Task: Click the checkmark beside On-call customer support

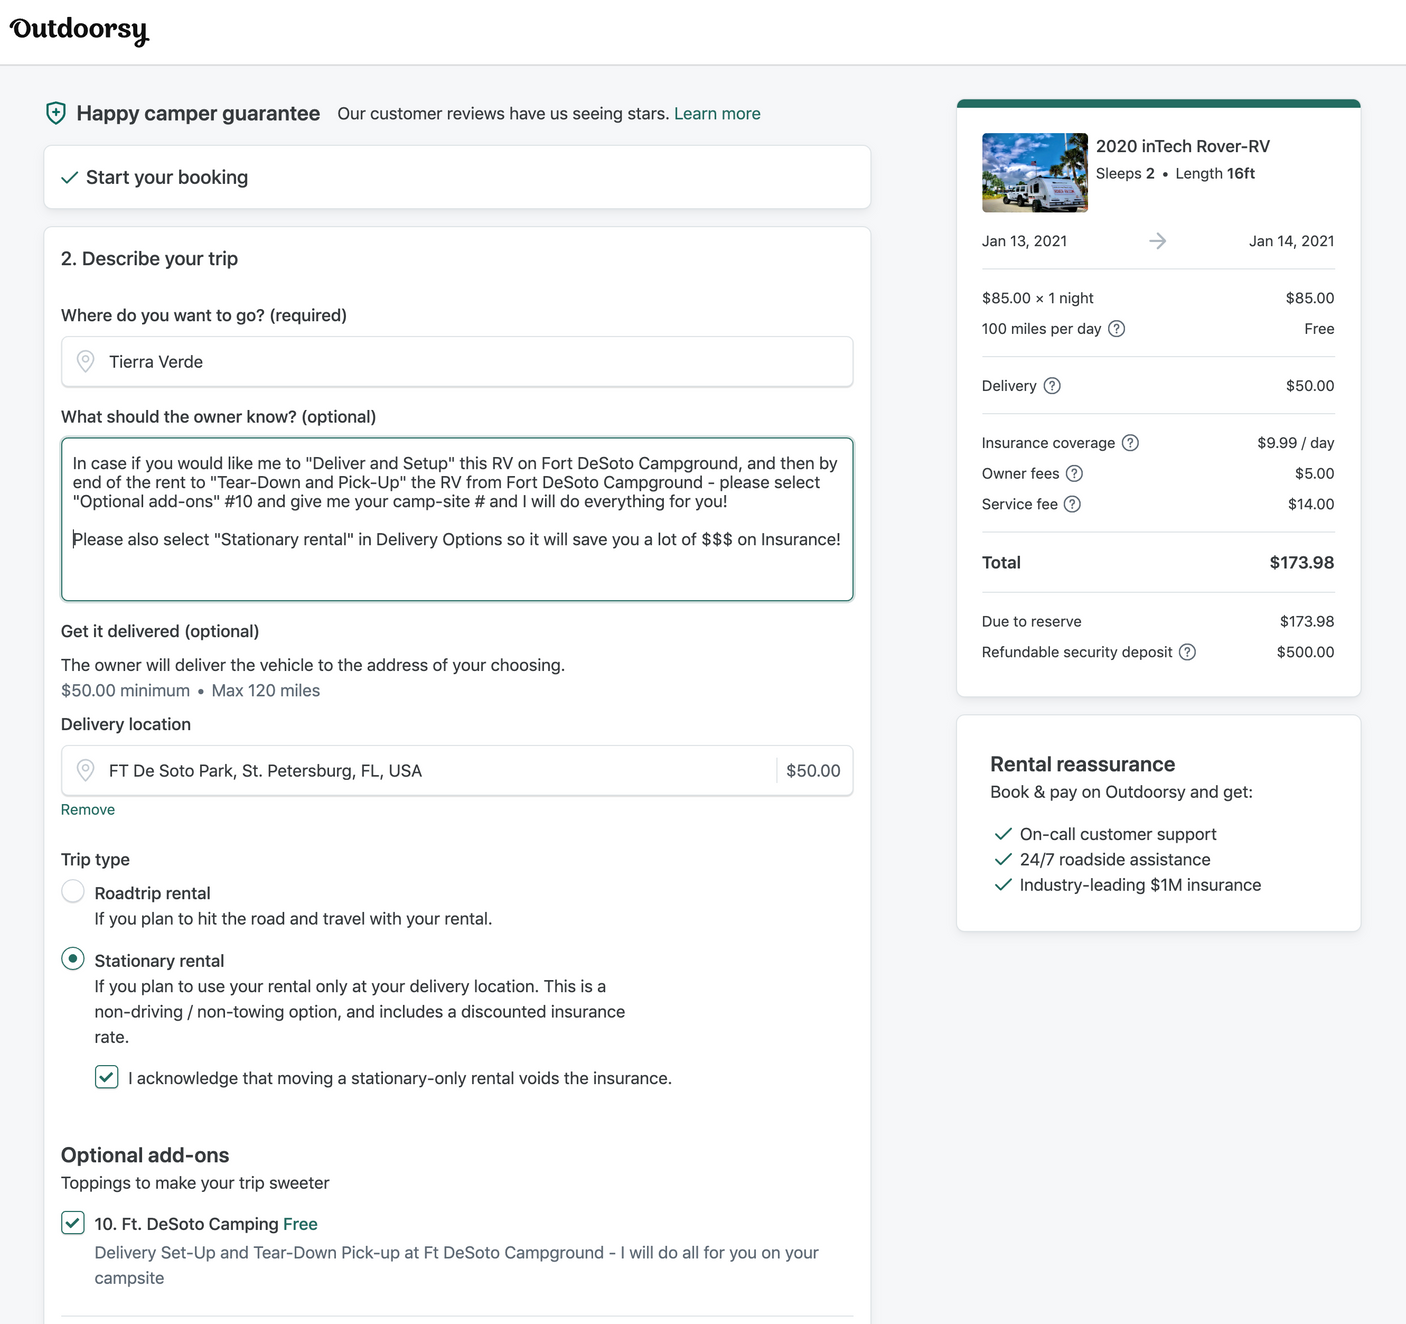Action: (x=1003, y=834)
